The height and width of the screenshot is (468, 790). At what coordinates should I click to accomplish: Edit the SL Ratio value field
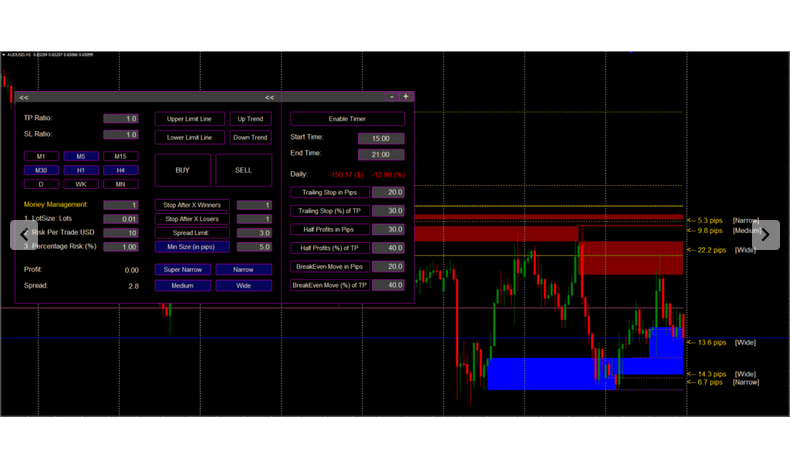click(121, 135)
